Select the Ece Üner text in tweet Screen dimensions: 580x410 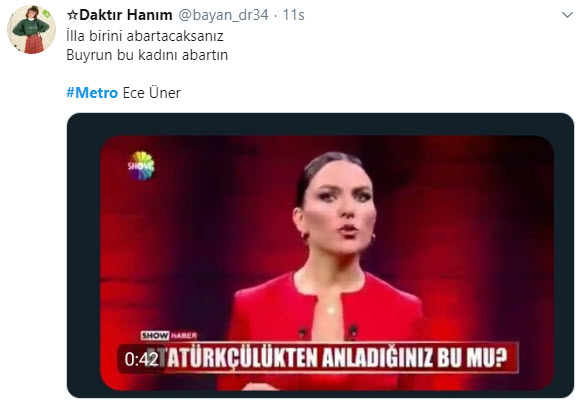tap(152, 93)
